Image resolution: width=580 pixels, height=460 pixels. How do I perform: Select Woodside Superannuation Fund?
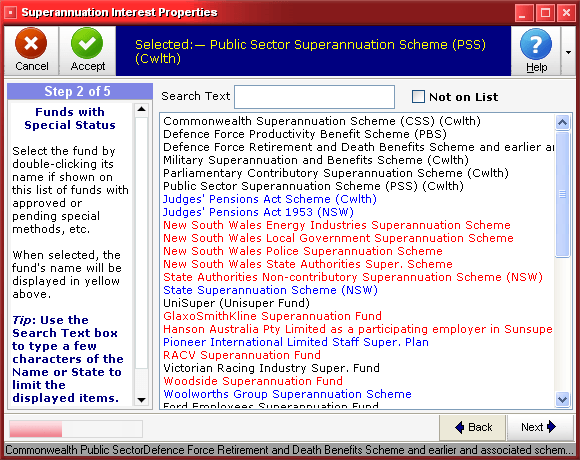tap(253, 381)
